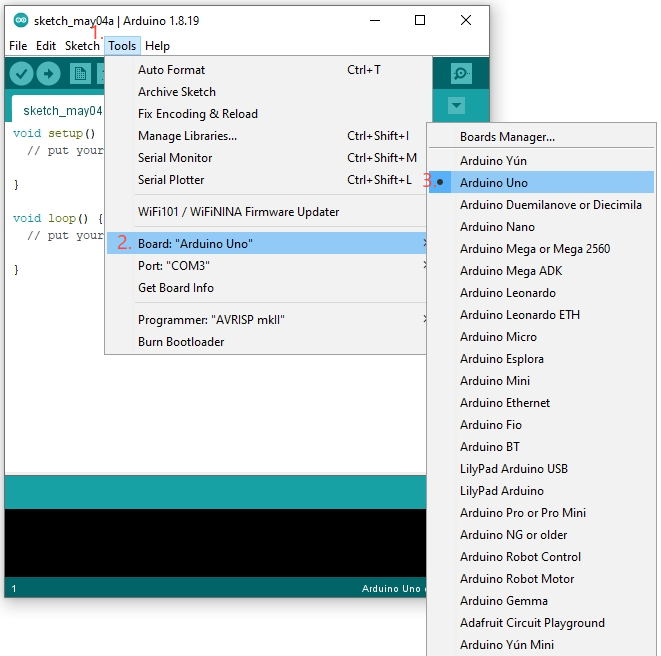Pick Arduino Micro board

(x=541, y=336)
